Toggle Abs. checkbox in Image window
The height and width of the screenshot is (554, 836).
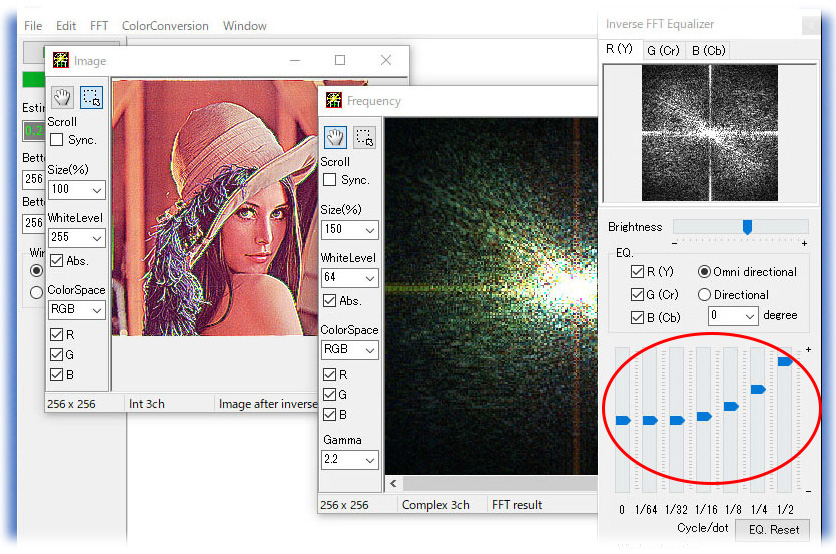coord(57,260)
